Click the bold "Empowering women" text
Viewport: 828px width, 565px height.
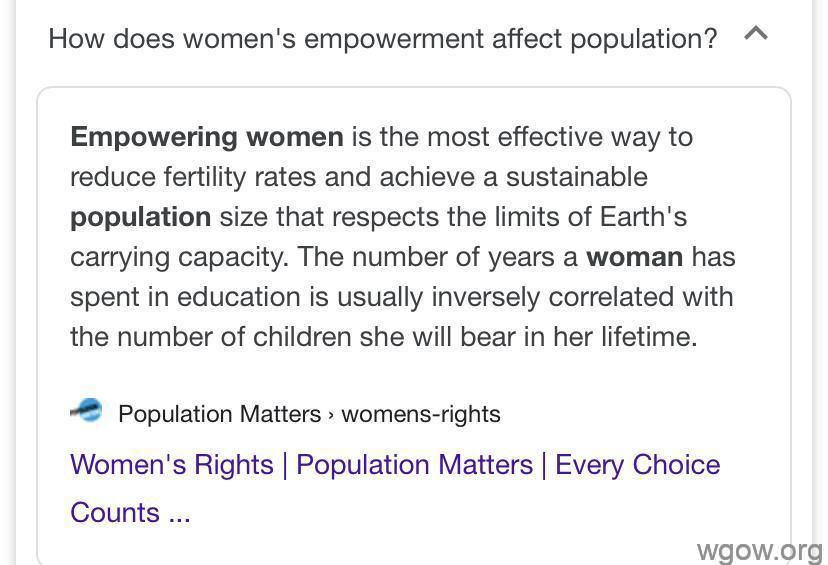207,137
